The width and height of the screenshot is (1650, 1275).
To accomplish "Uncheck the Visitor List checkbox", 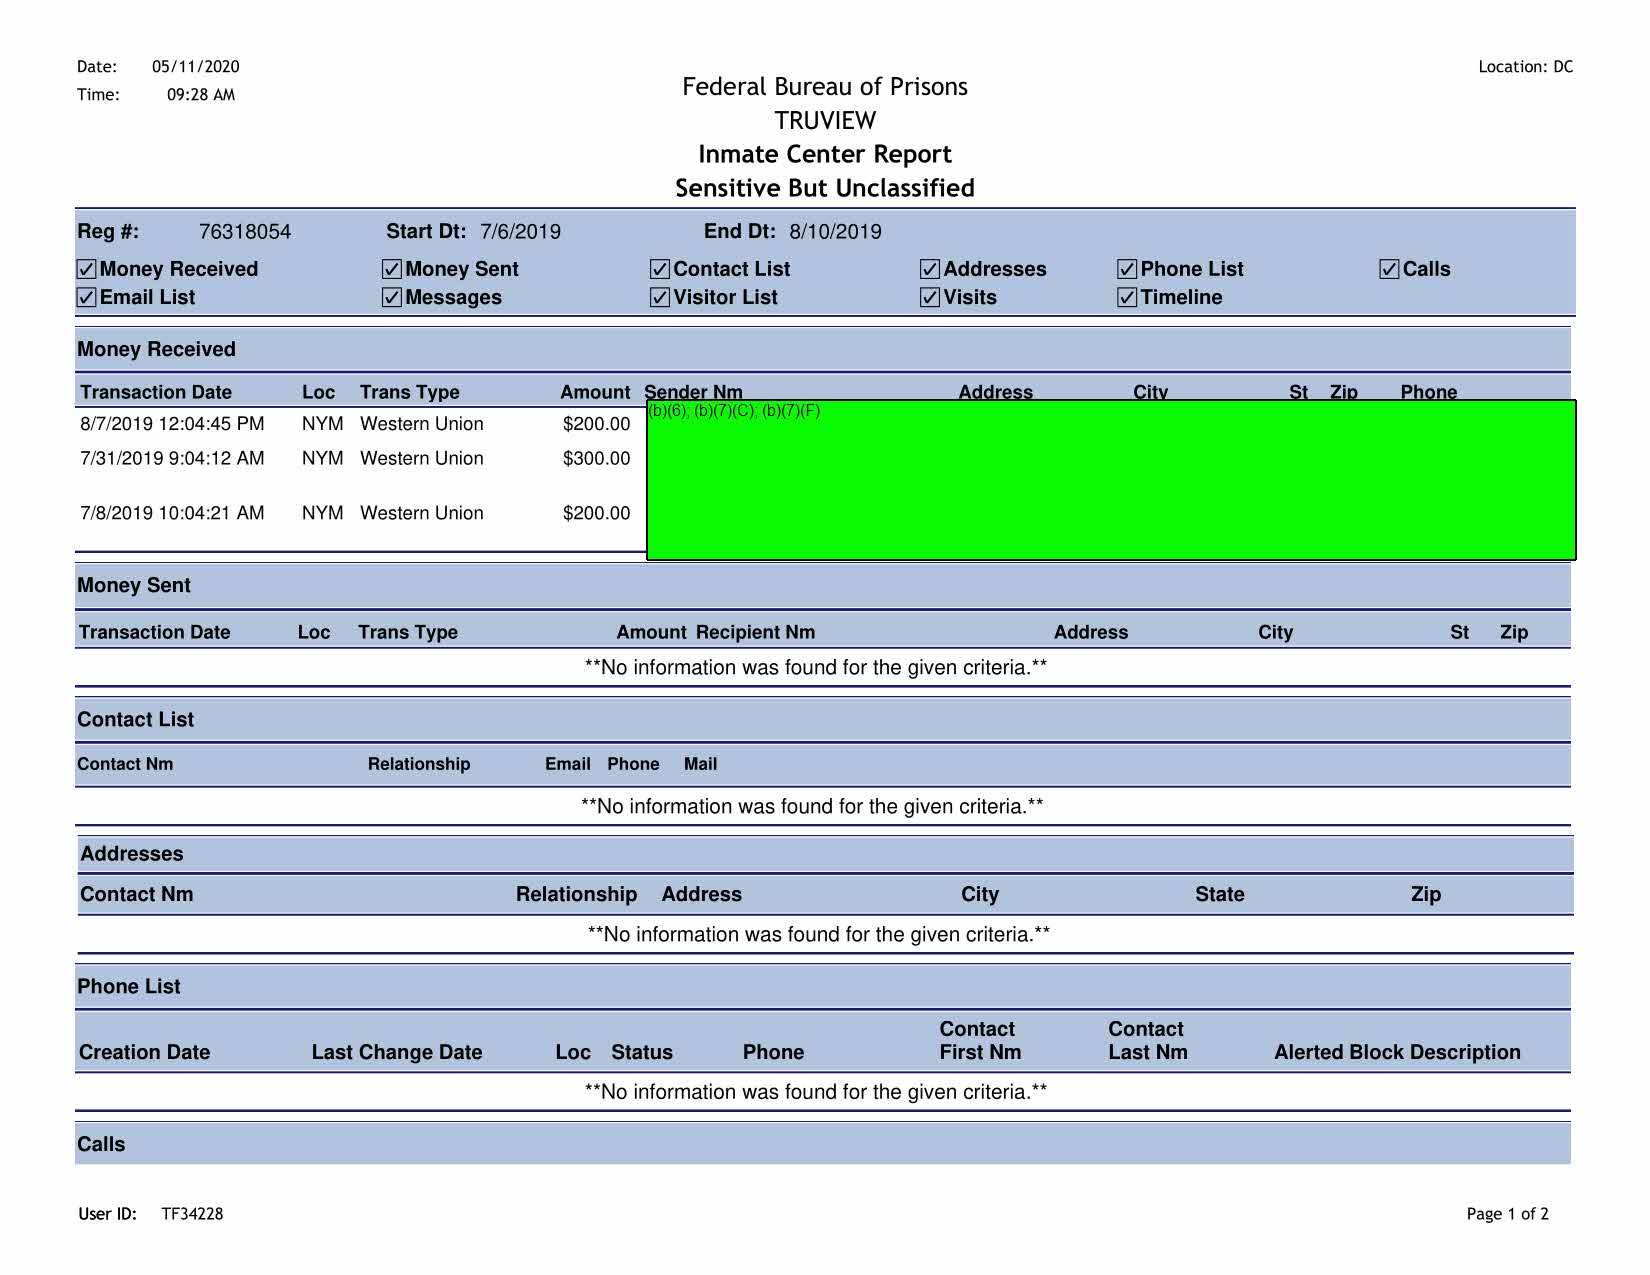I will coord(660,297).
